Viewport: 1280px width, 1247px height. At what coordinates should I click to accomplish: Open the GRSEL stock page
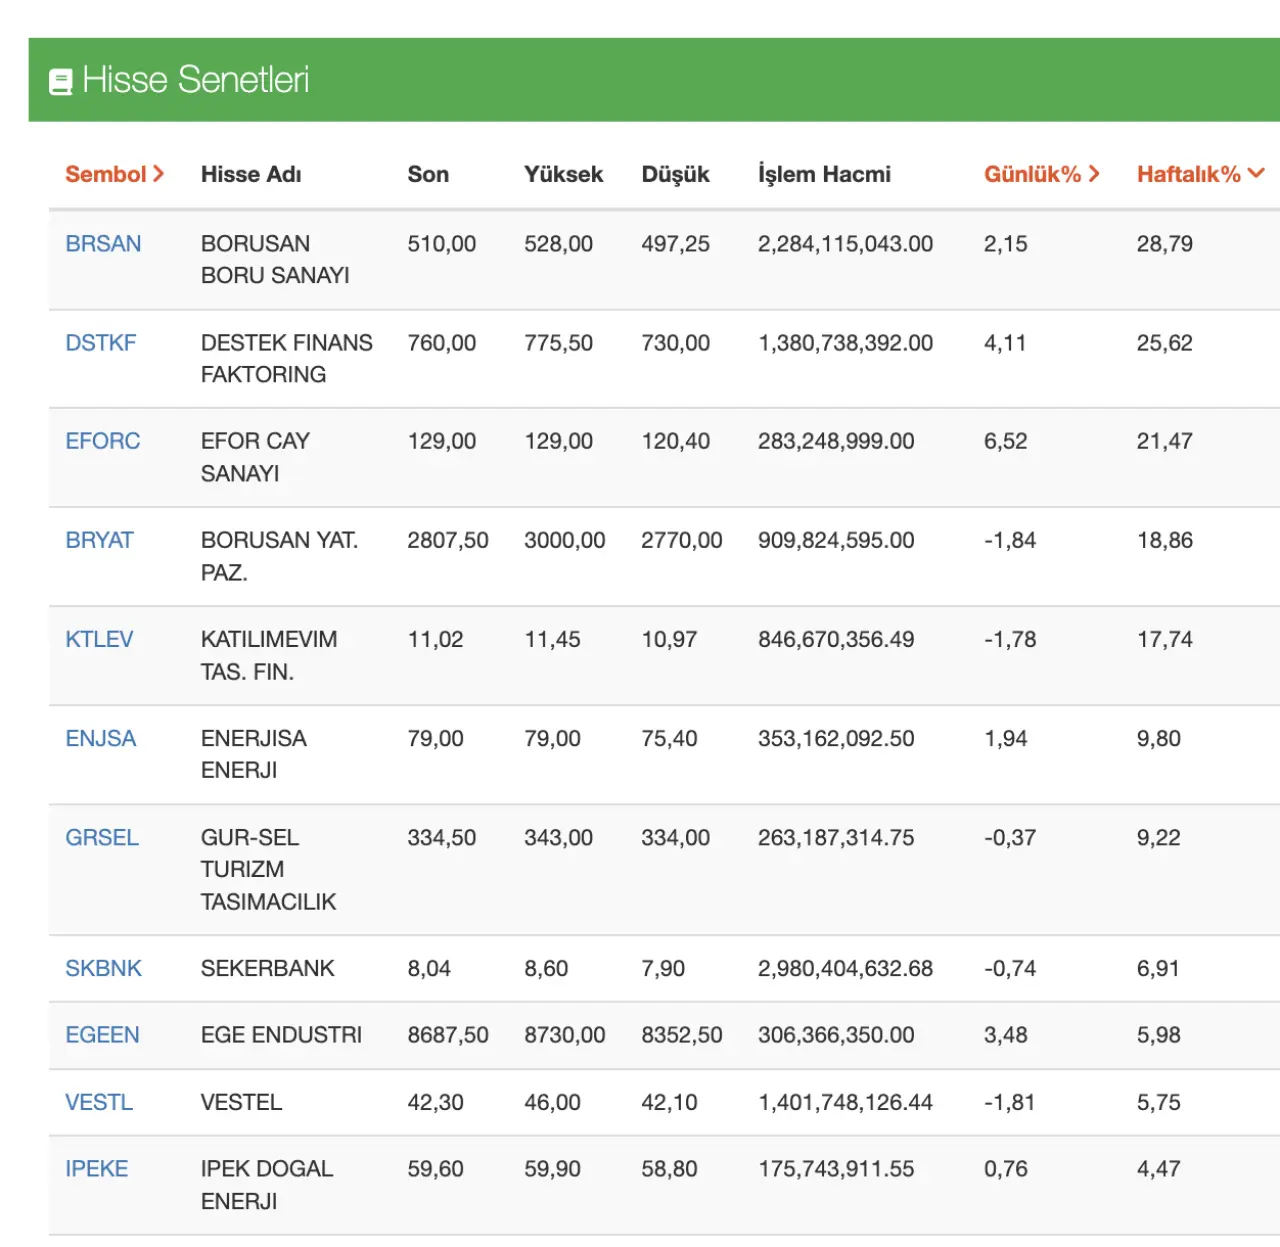(101, 837)
